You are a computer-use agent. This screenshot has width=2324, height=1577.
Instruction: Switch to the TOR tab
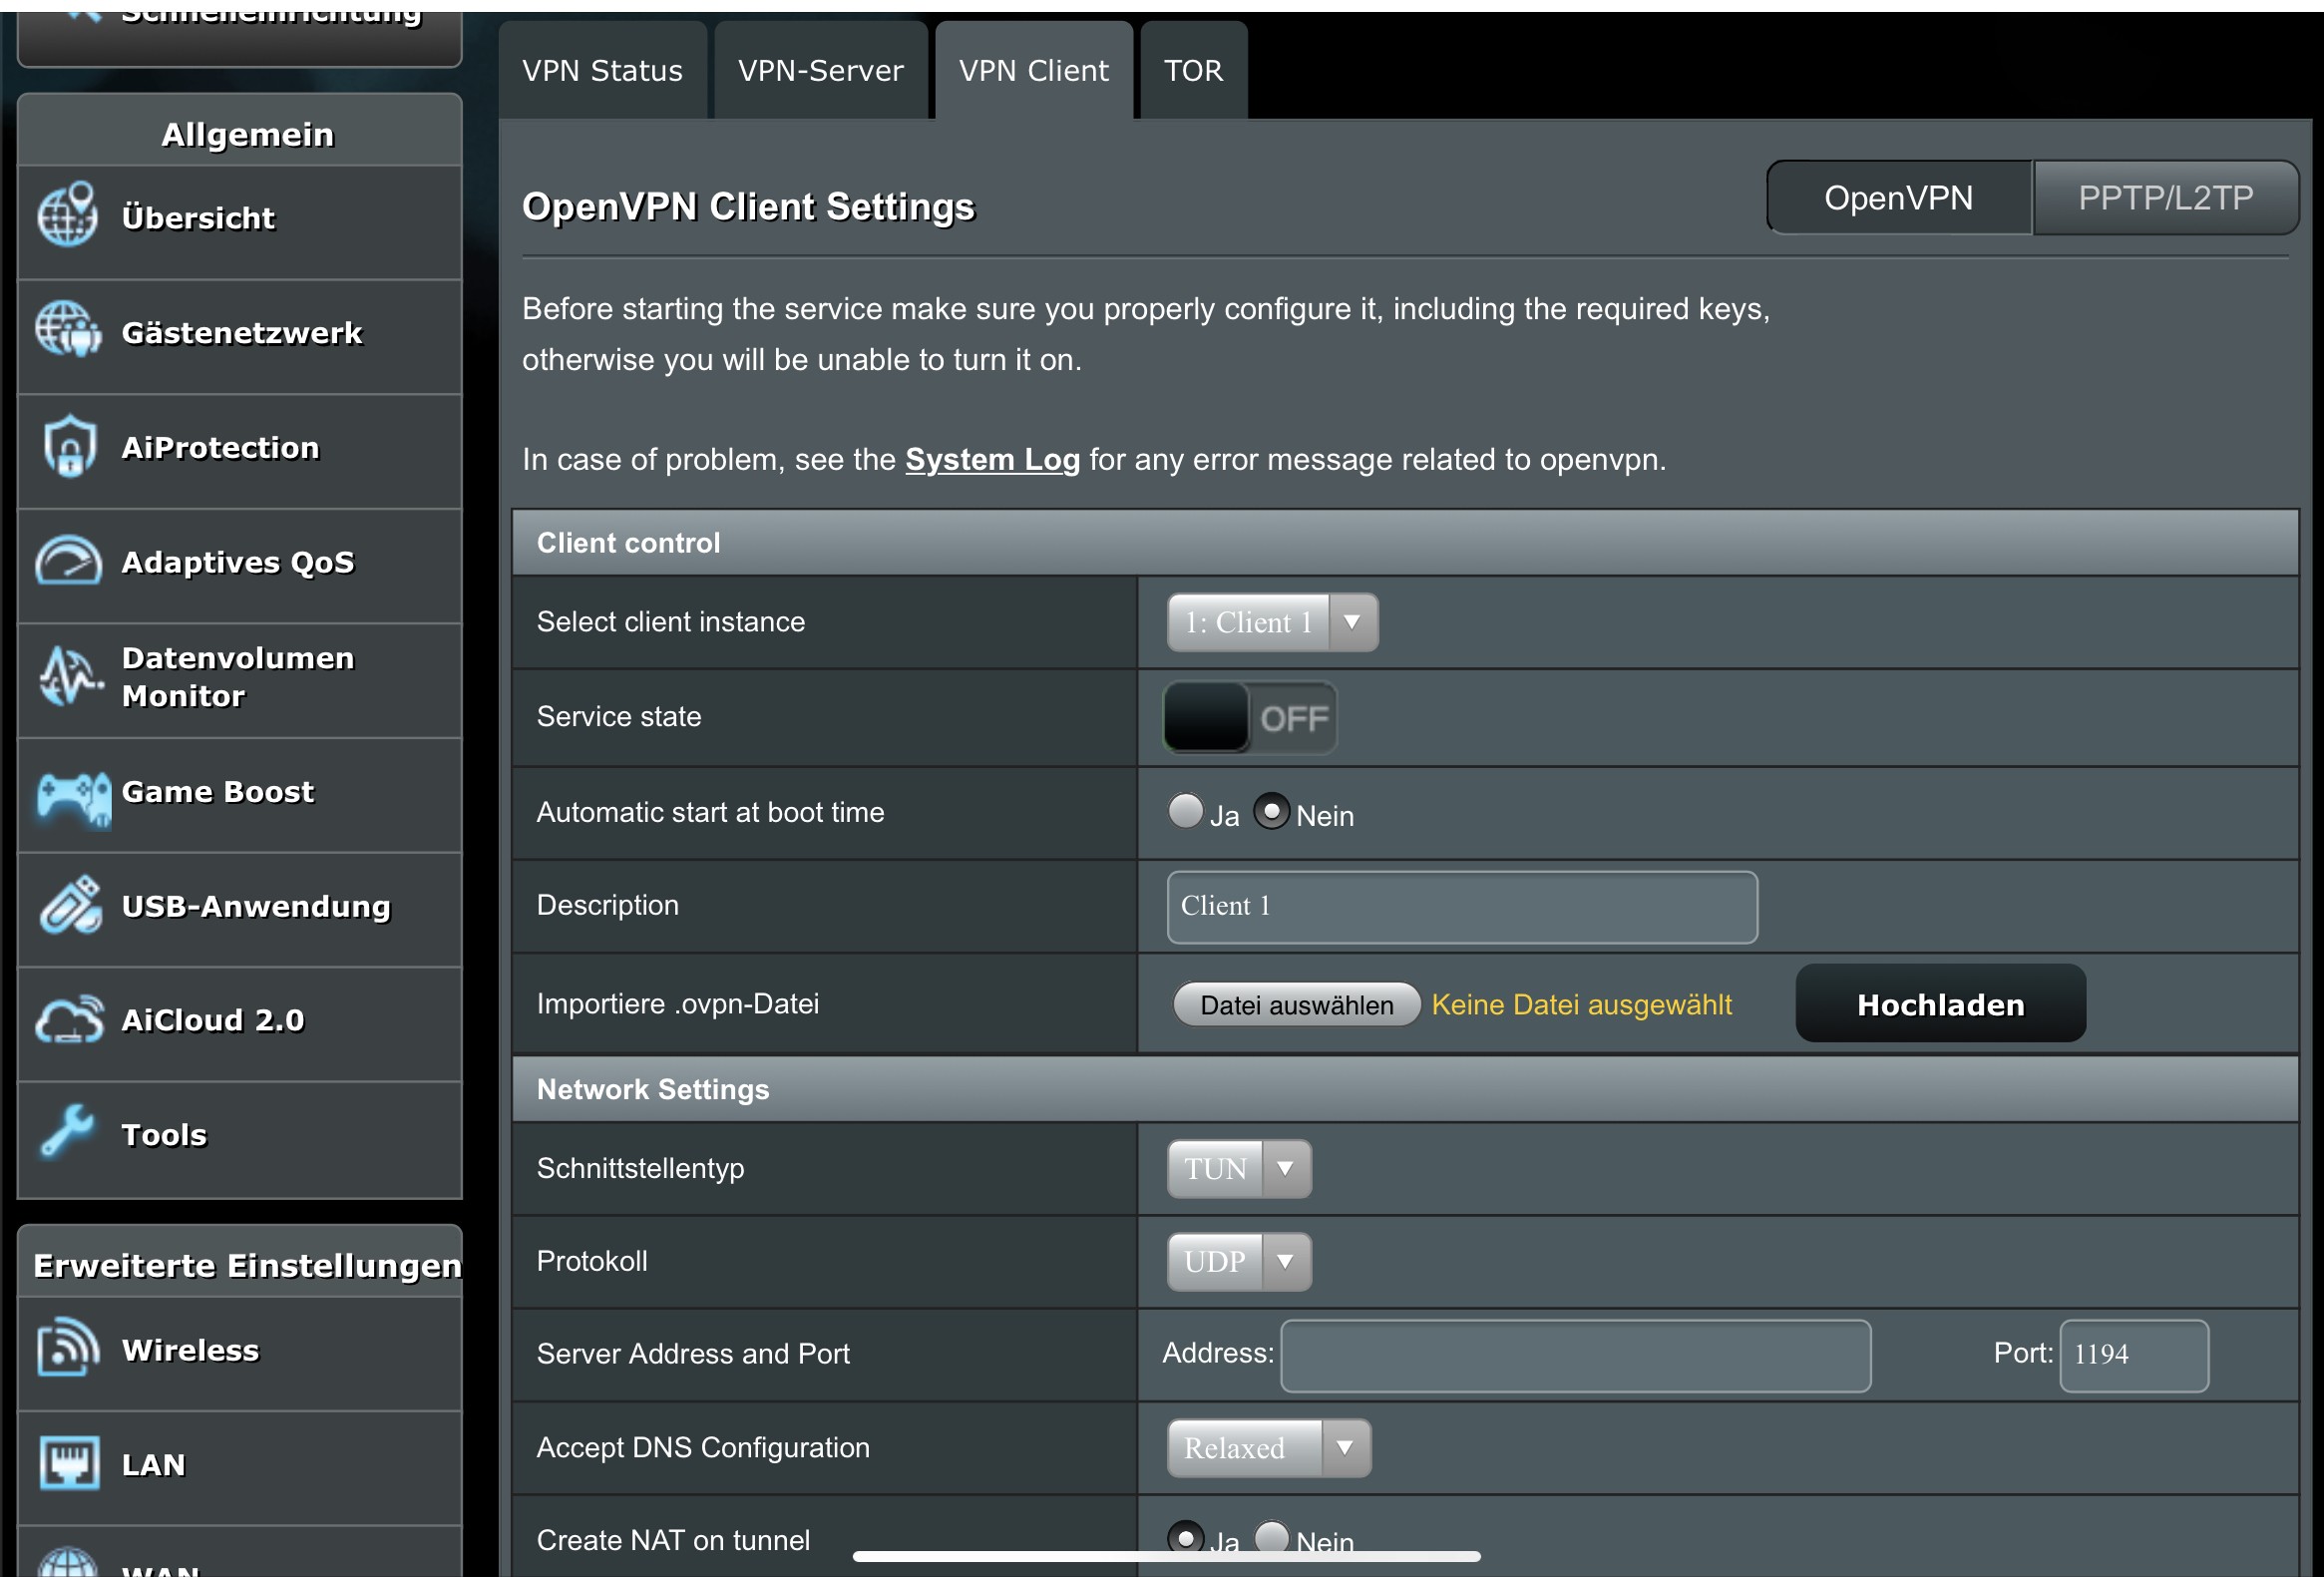(1193, 71)
